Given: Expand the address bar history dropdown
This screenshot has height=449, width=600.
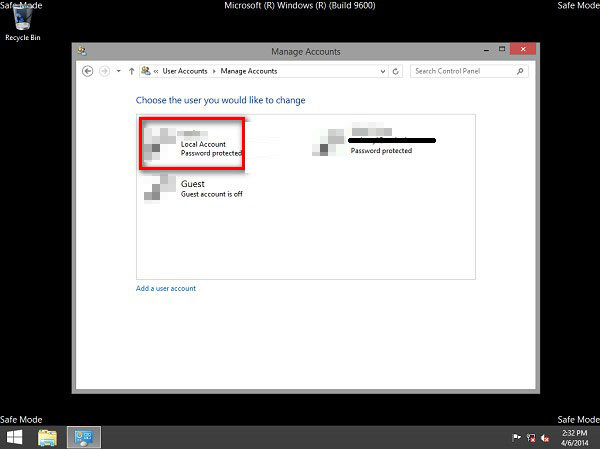Looking at the screenshot, I should point(383,71).
